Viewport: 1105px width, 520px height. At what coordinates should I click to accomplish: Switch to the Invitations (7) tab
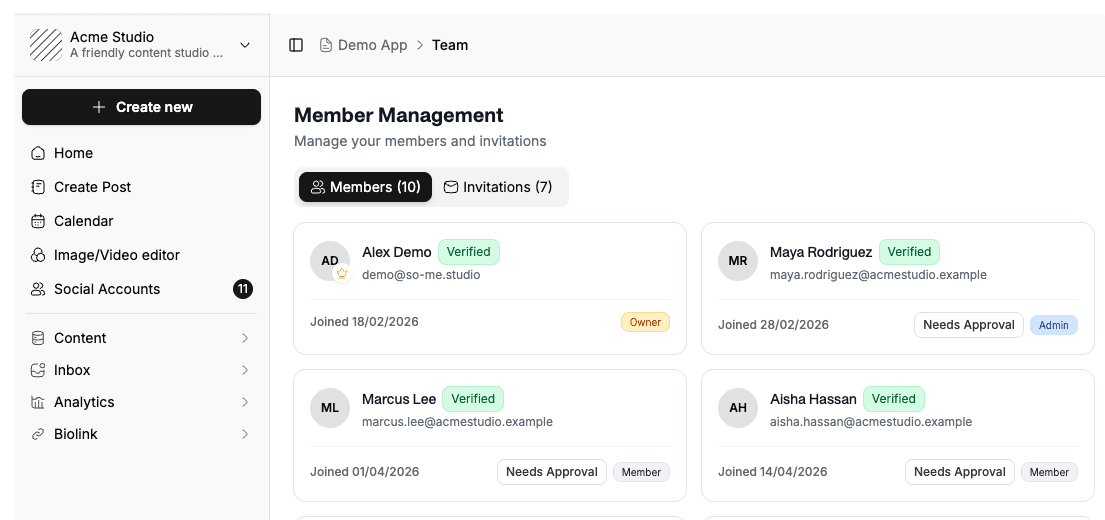498,187
